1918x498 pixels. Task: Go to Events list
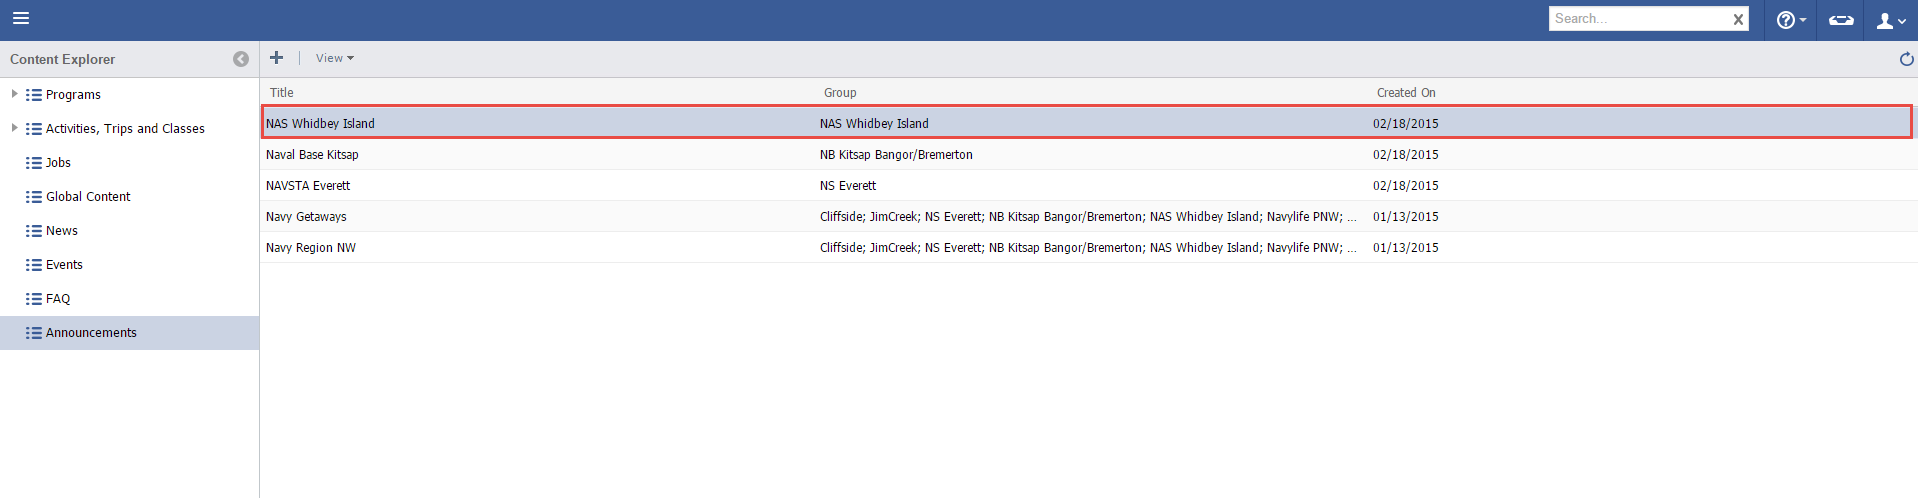pos(64,265)
